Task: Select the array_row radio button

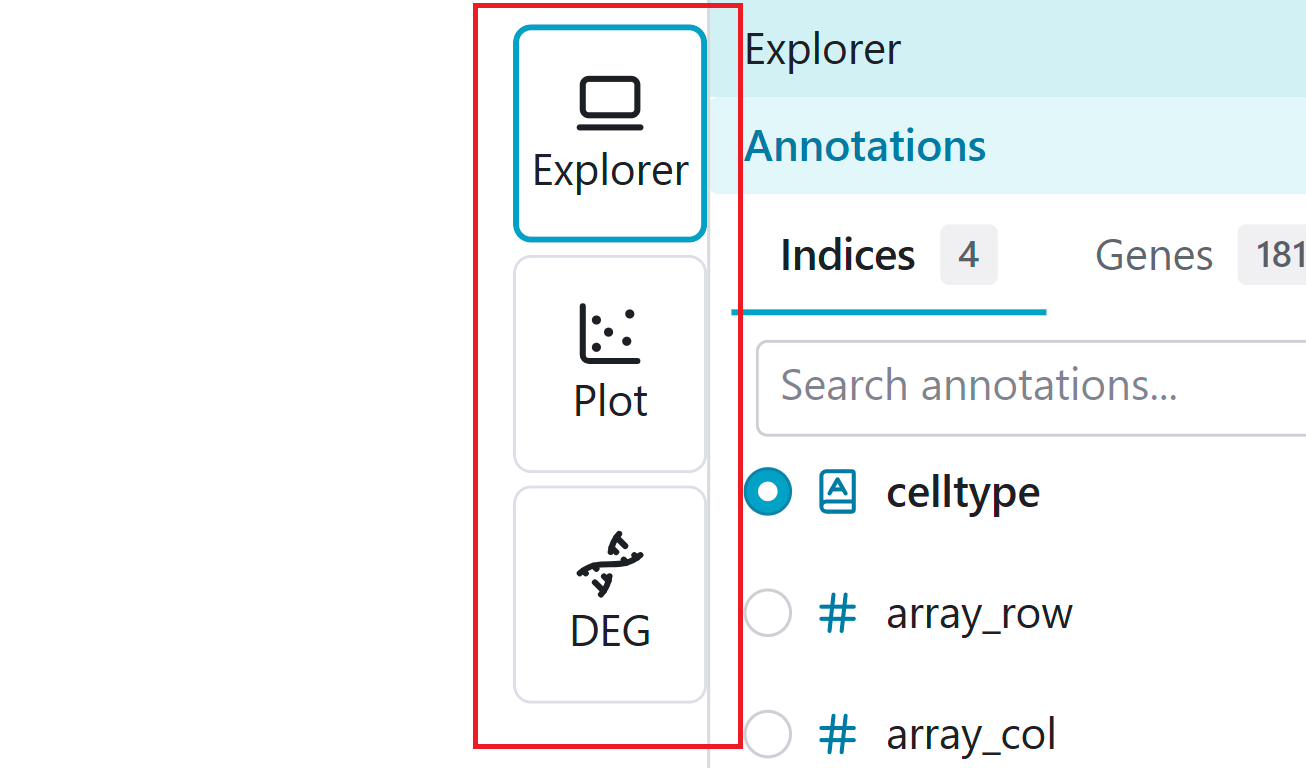Action: (767, 613)
